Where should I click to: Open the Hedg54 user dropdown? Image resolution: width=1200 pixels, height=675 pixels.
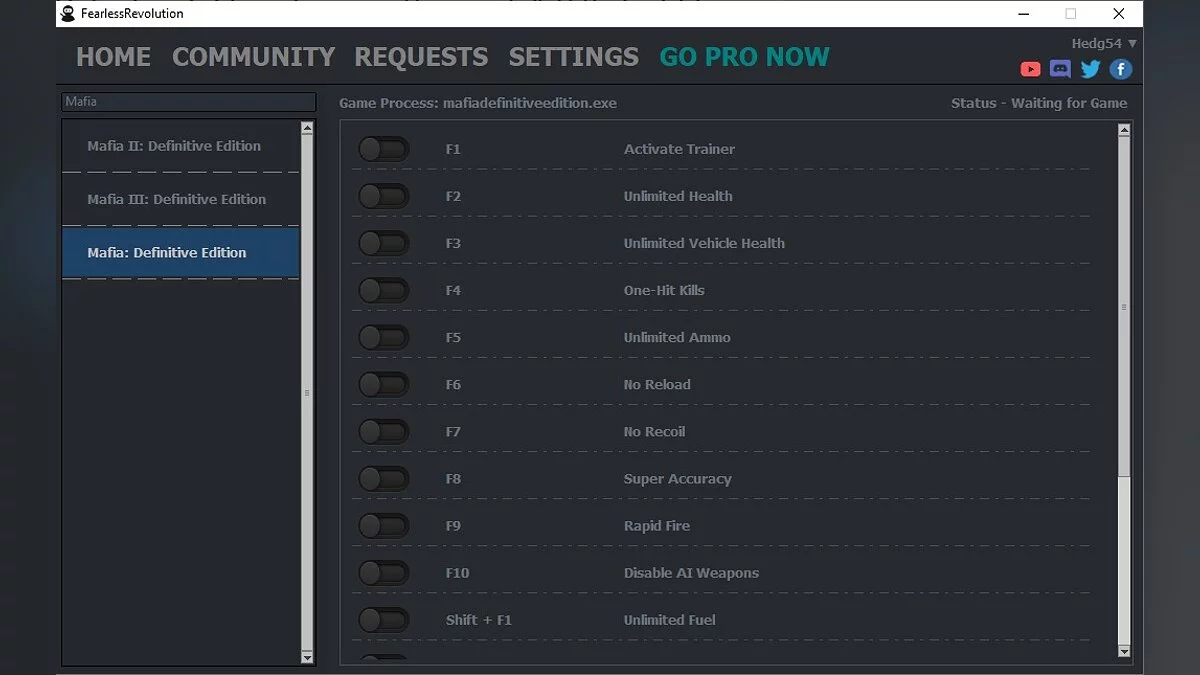click(1104, 44)
